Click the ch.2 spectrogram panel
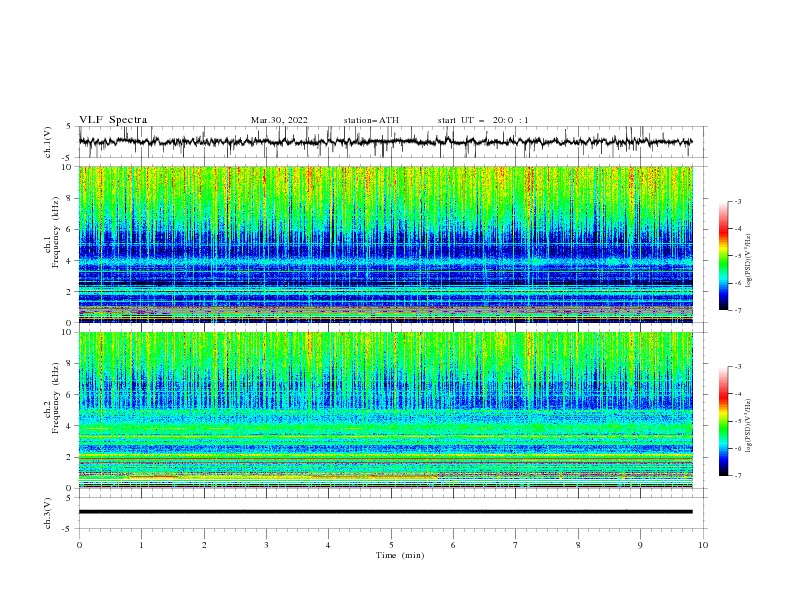 [385, 410]
